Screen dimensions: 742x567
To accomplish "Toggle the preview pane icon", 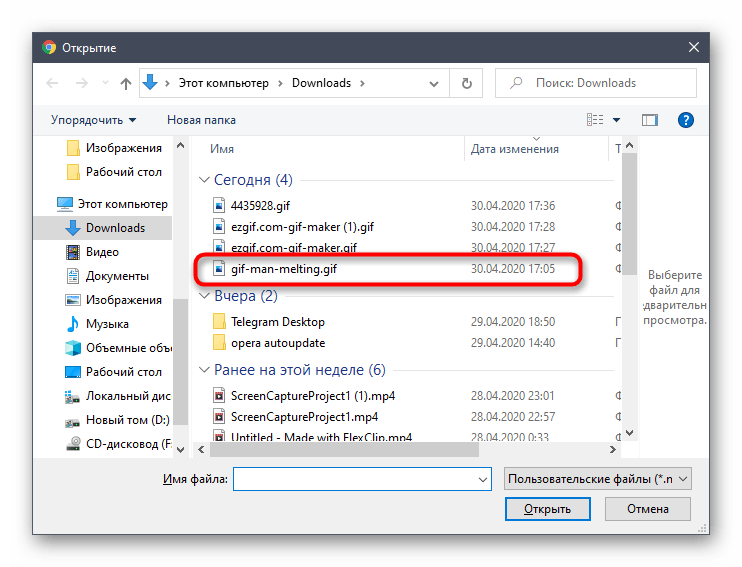I will (x=650, y=120).
